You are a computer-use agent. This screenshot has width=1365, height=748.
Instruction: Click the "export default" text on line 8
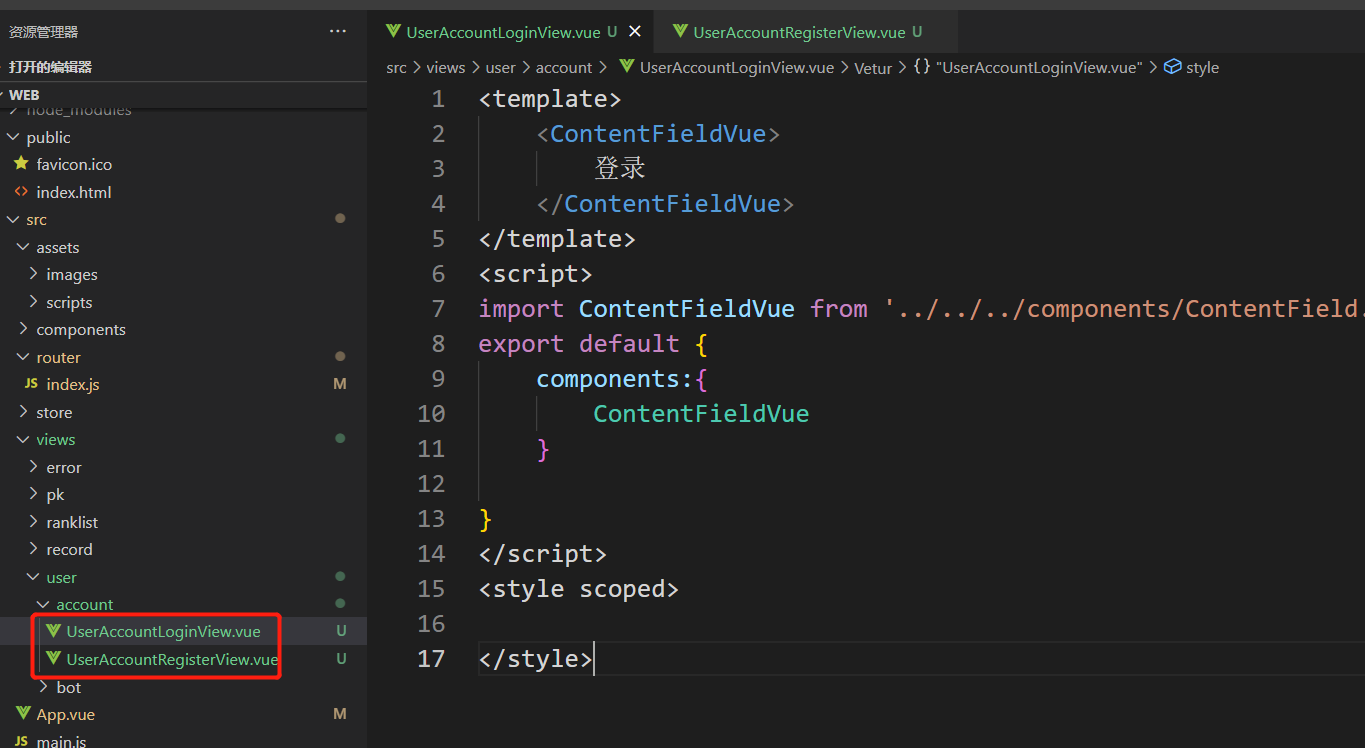pyautogui.click(x=579, y=344)
